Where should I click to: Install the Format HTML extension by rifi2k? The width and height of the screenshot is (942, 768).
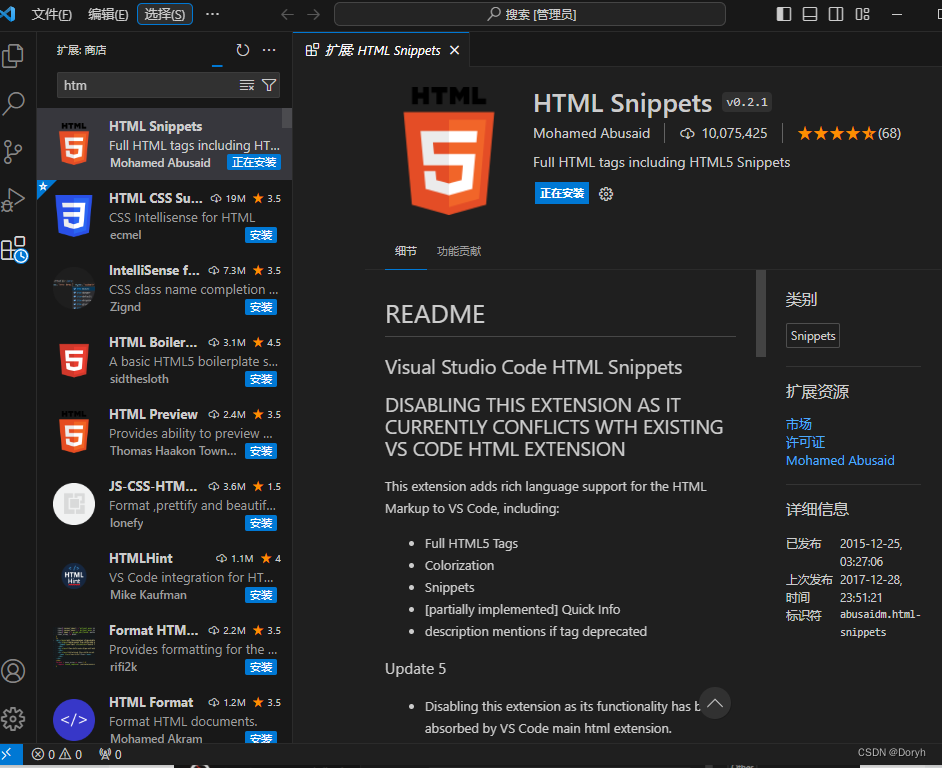coord(261,667)
